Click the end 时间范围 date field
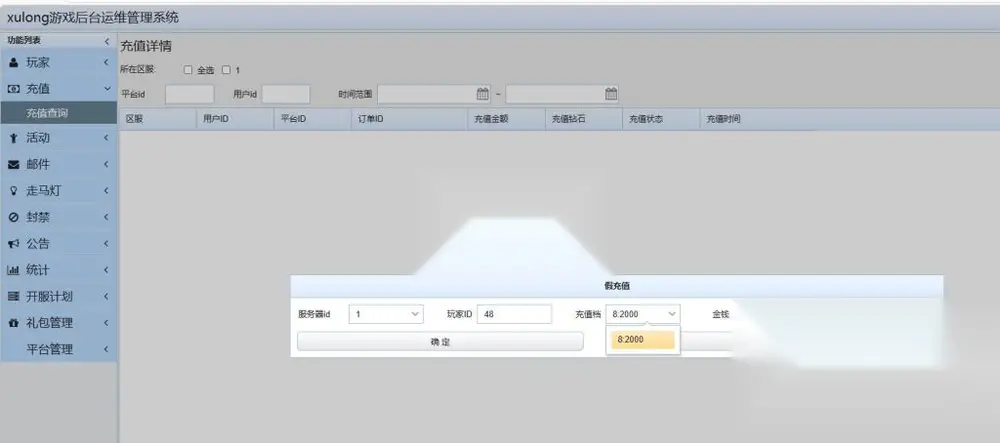Image resolution: width=1000 pixels, height=443 pixels. coord(562,94)
